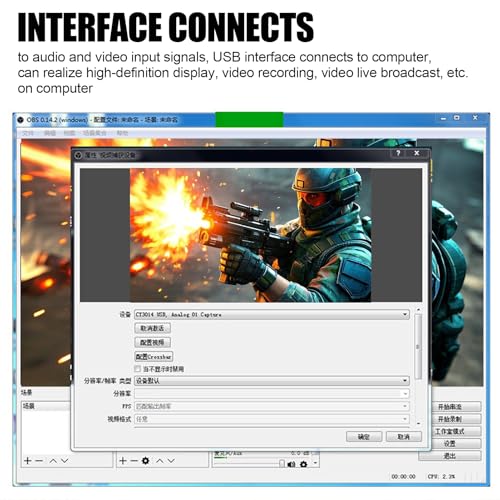Move scene up with Scenes up arrow
The image size is (500, 500).
tap(53, 461)
